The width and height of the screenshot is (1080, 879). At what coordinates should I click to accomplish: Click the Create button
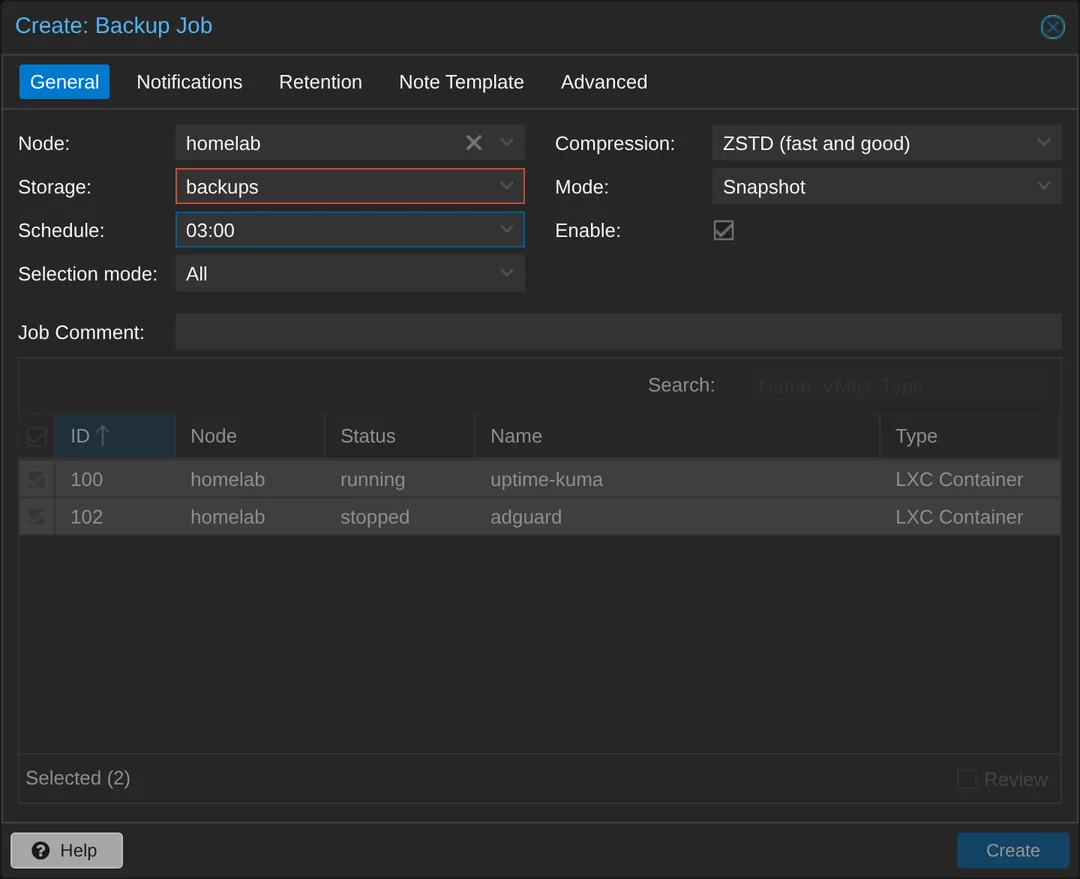(1012, 850)
